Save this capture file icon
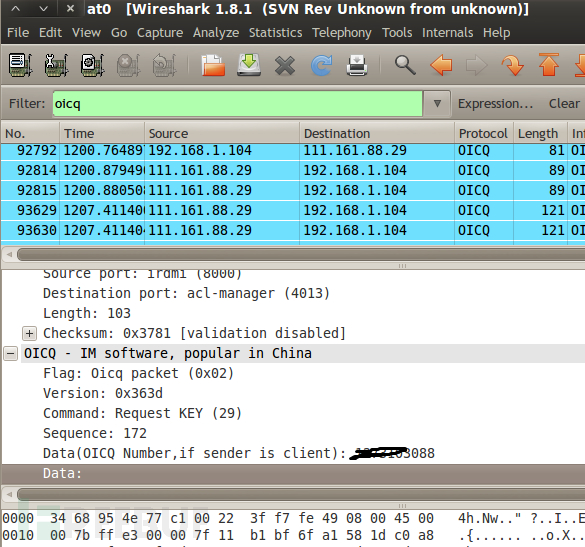 click(249, 65)
